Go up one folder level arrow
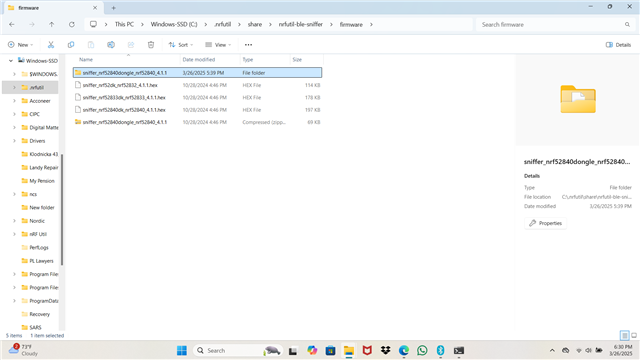 tap(51, 24)
